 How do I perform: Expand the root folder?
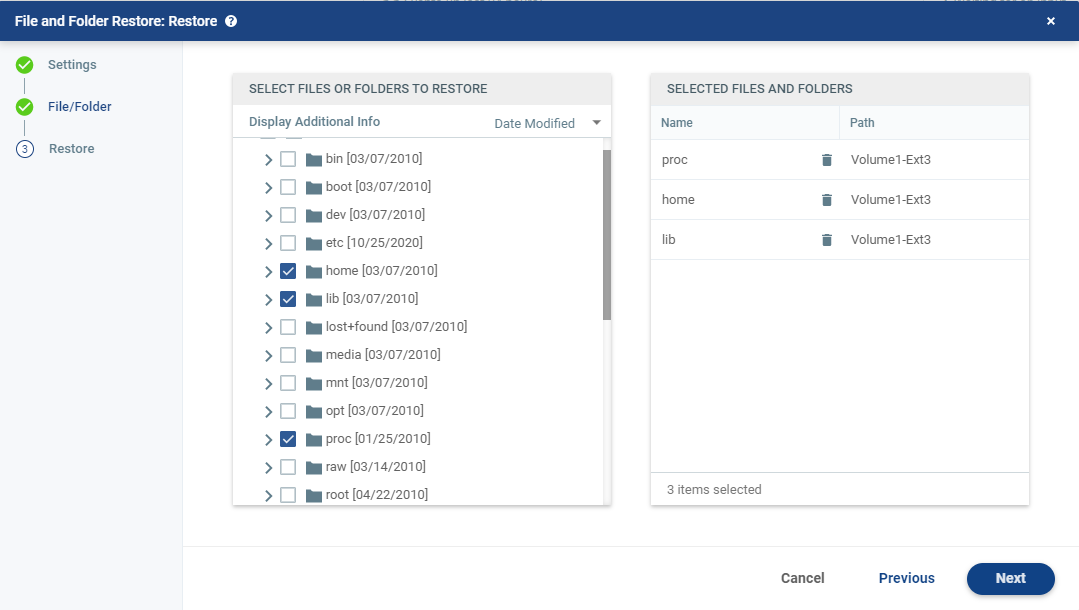tap(268, 496)
